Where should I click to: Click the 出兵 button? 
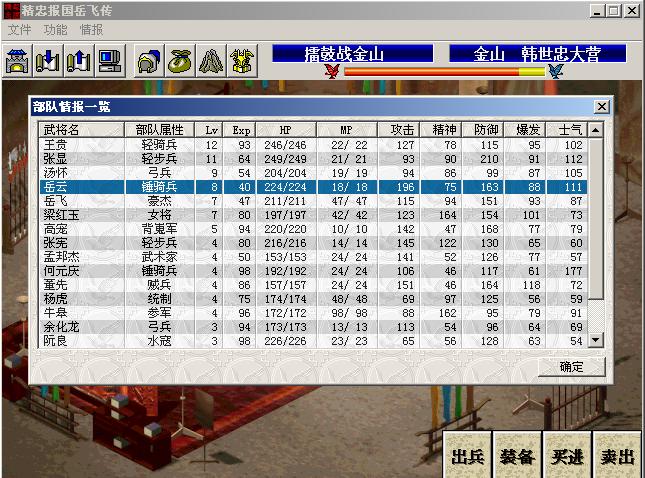[x=467, y=456]
